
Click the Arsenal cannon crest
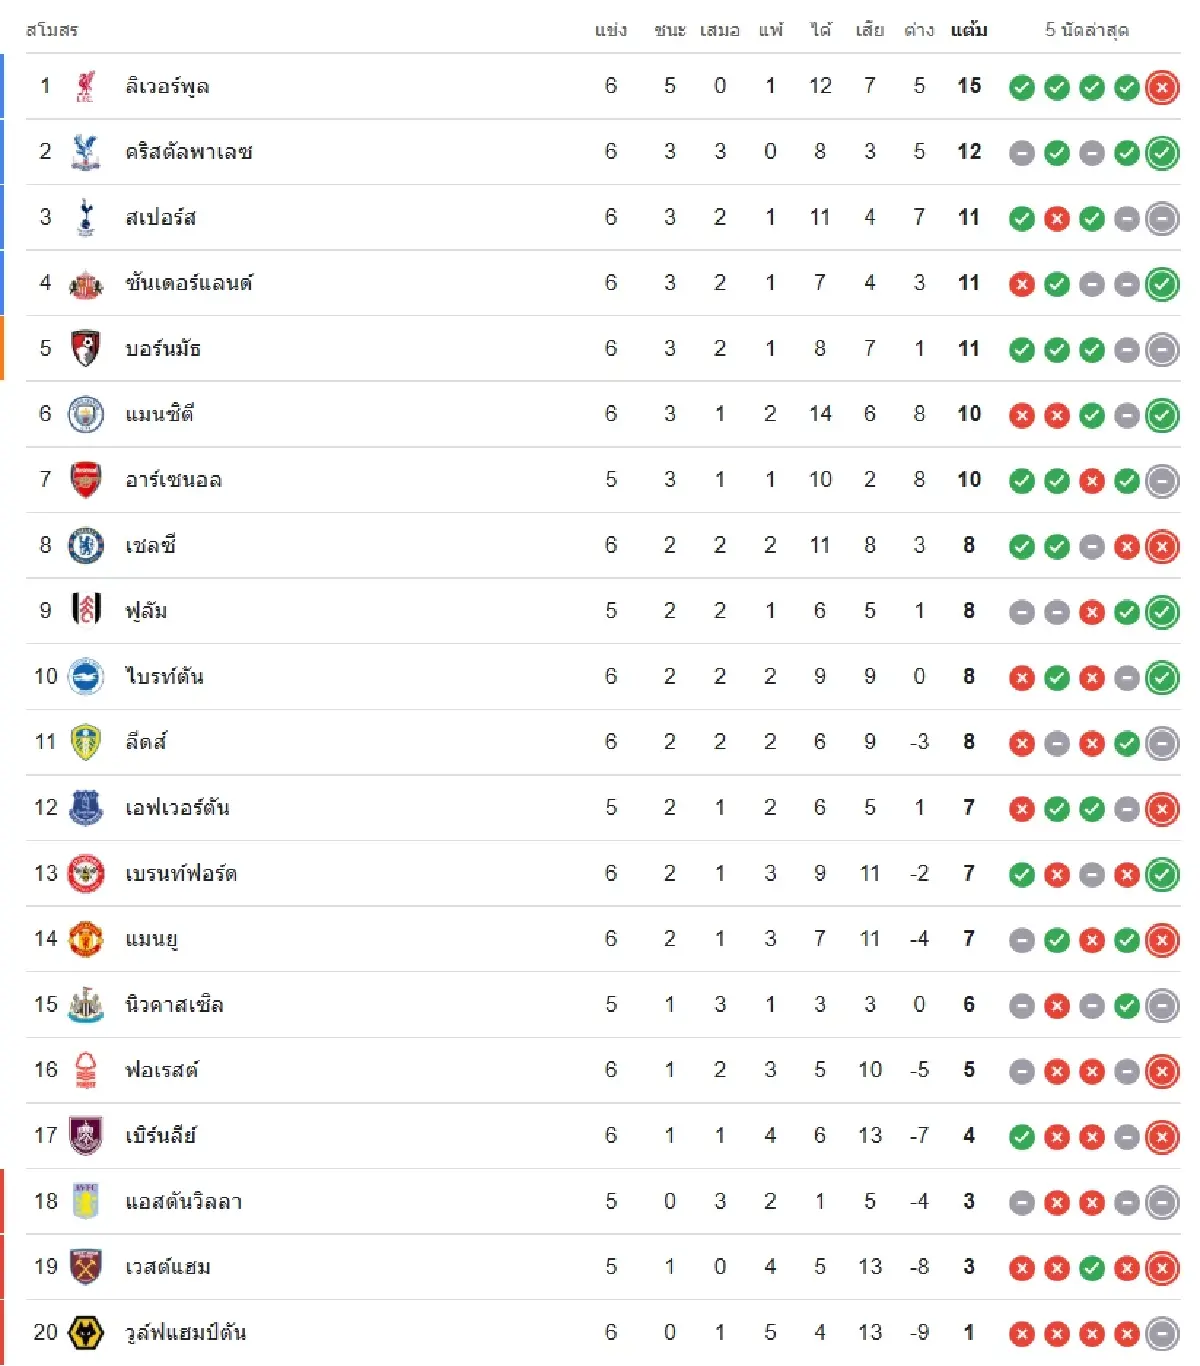86,480
